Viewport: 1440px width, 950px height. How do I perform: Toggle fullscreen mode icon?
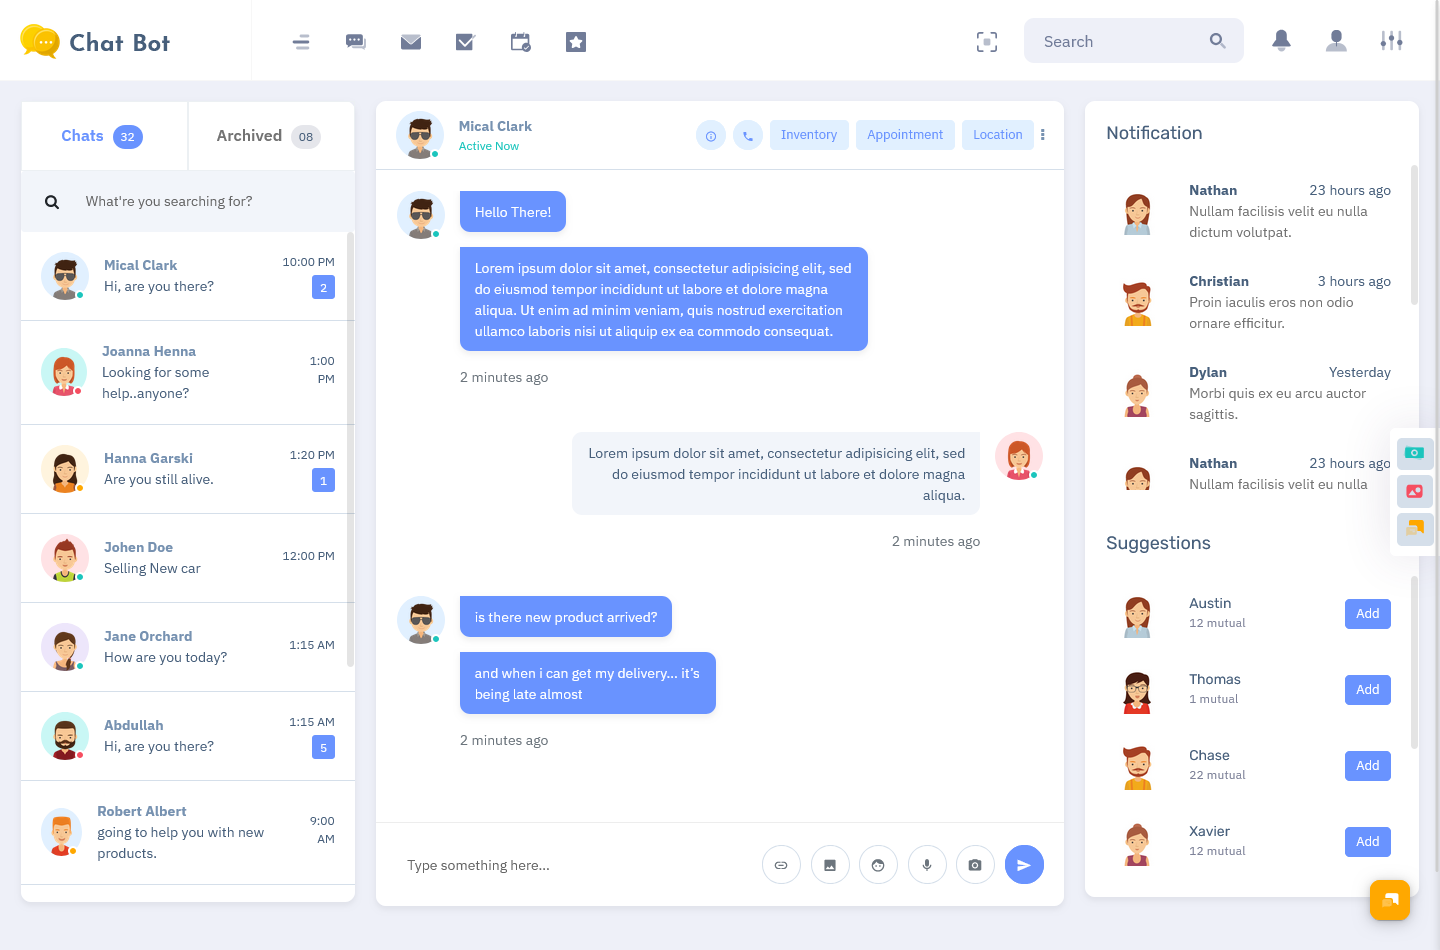coord(987,42)
